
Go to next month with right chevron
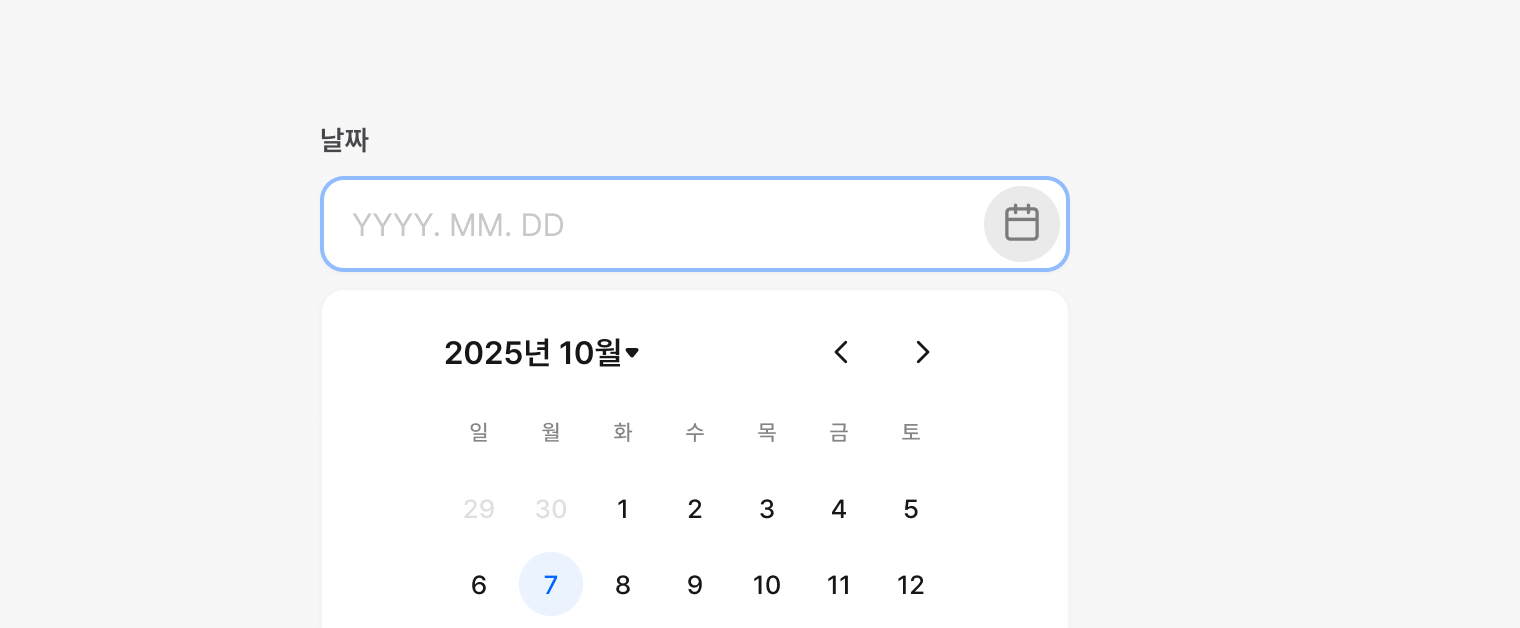[923, 352]
